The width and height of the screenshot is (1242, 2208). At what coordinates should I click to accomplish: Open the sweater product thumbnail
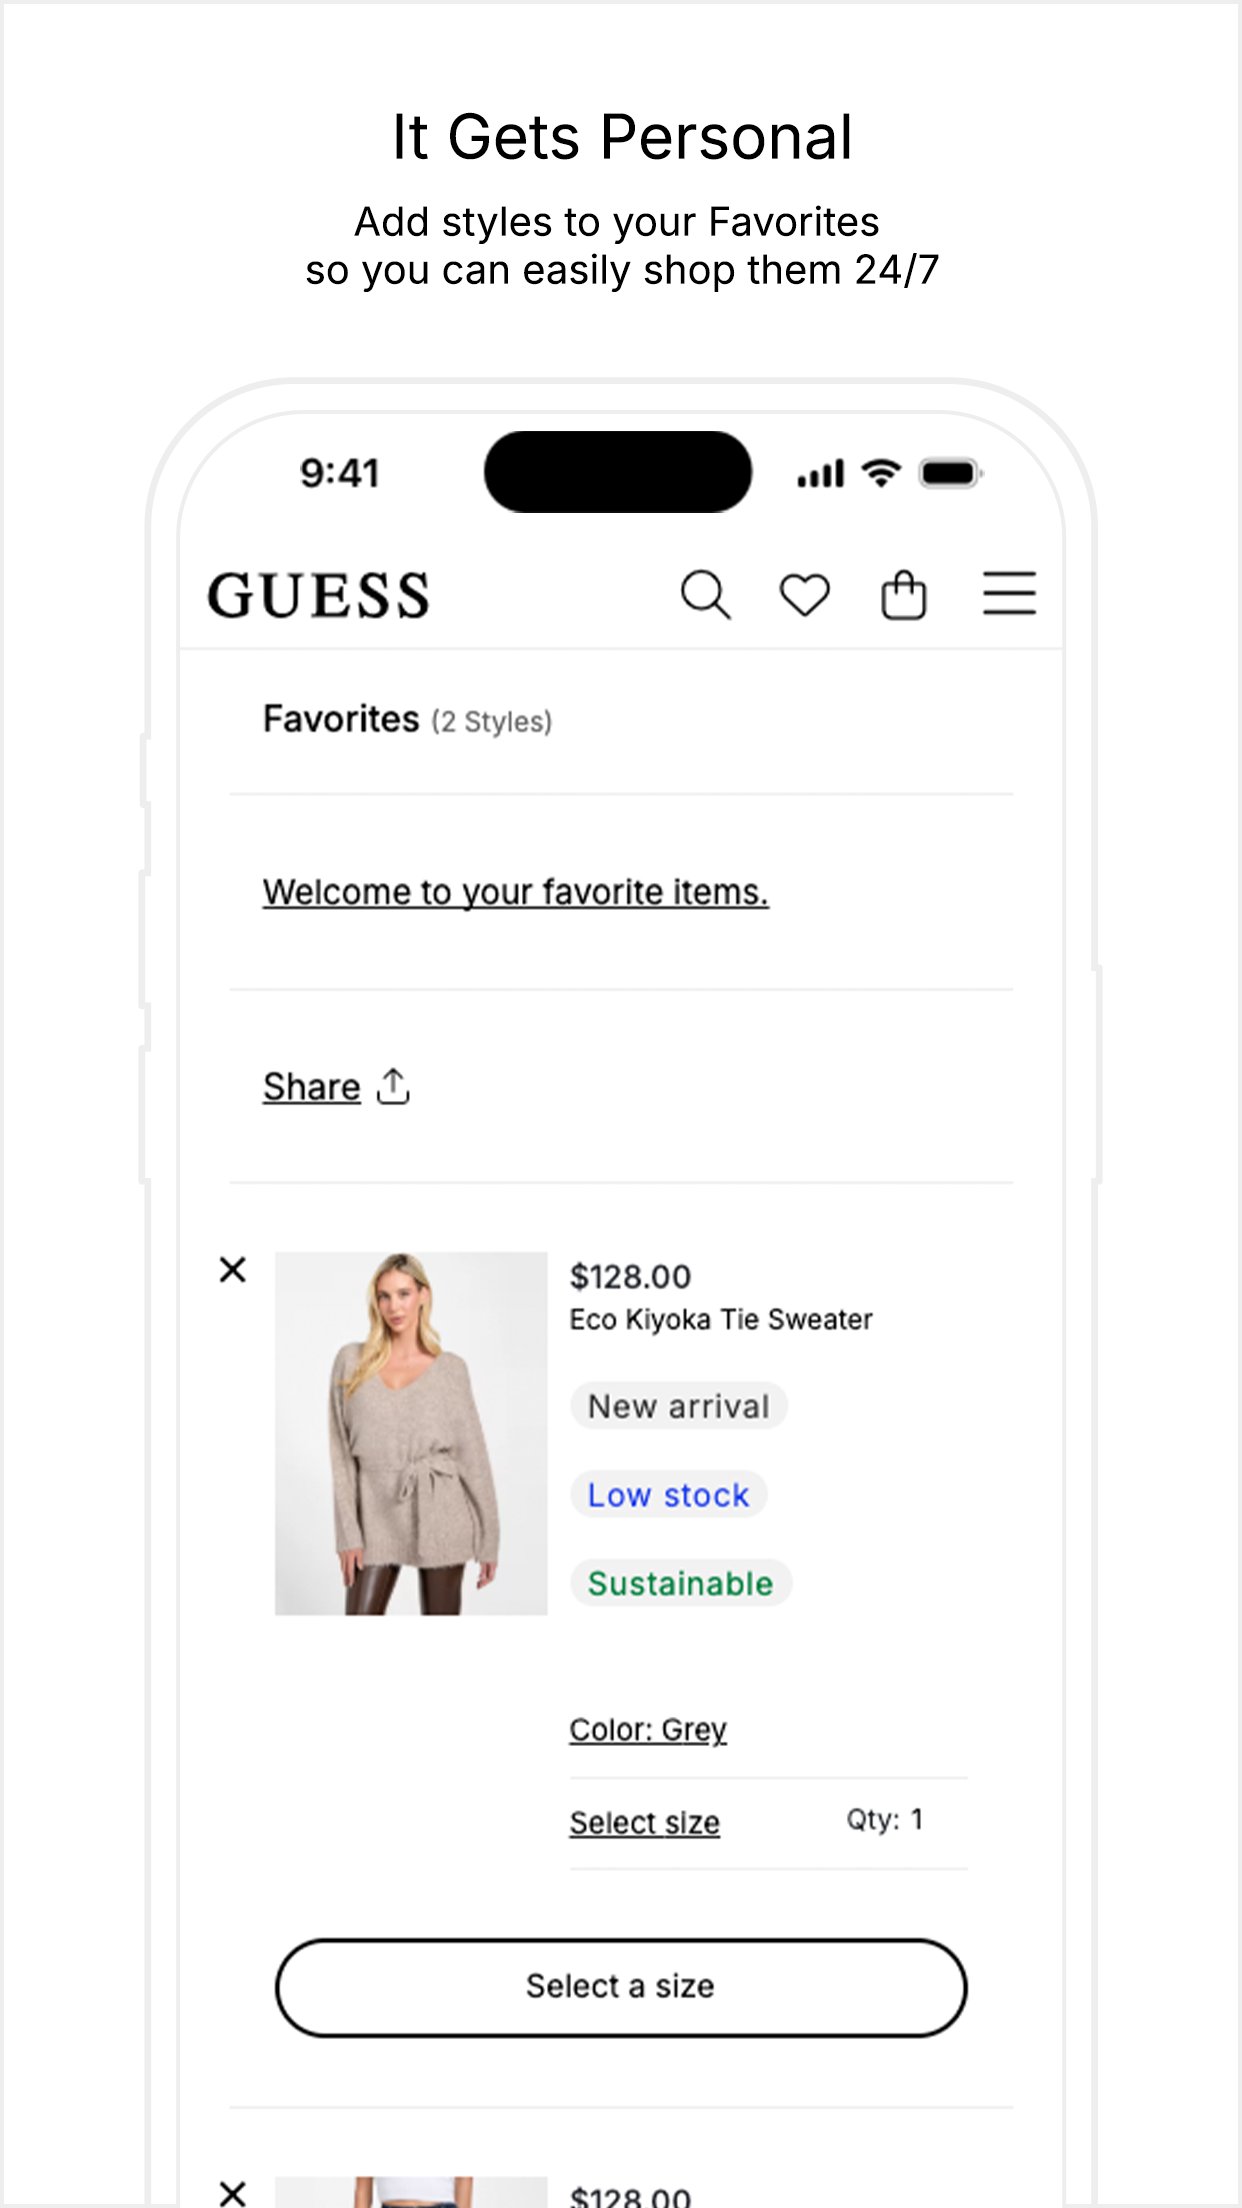[411, 1433]
